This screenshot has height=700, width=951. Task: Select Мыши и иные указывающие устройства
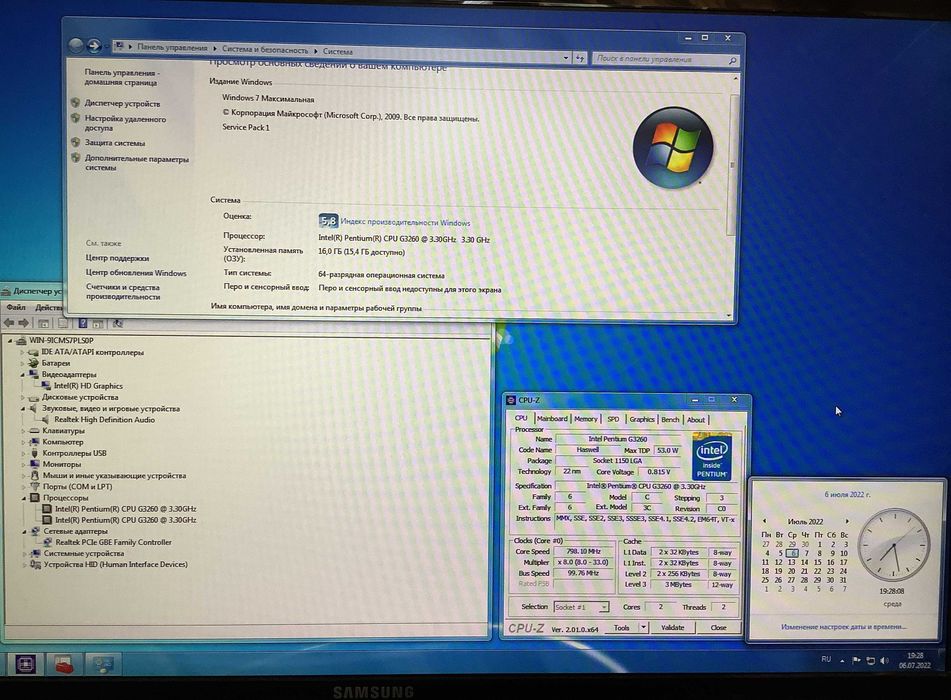tap(114, 476)
